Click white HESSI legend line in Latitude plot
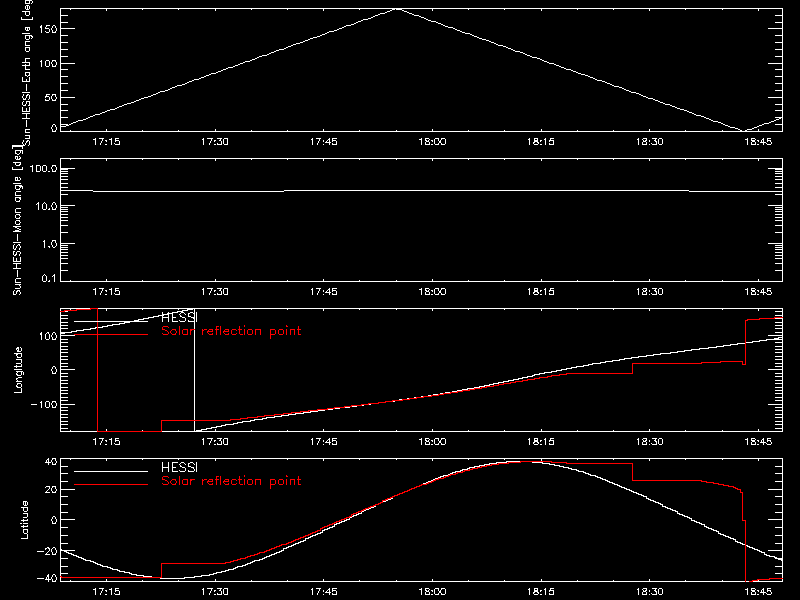Viewport: 800px width, 600px height. (111, 471)
